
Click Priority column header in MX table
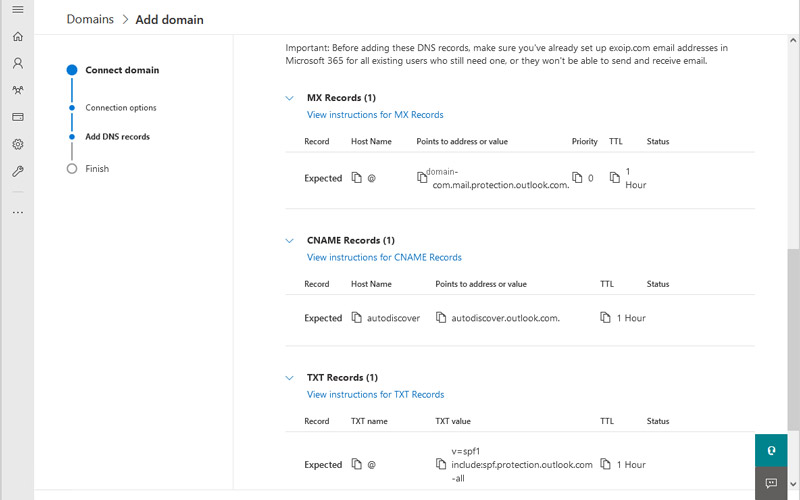(584, 141)
